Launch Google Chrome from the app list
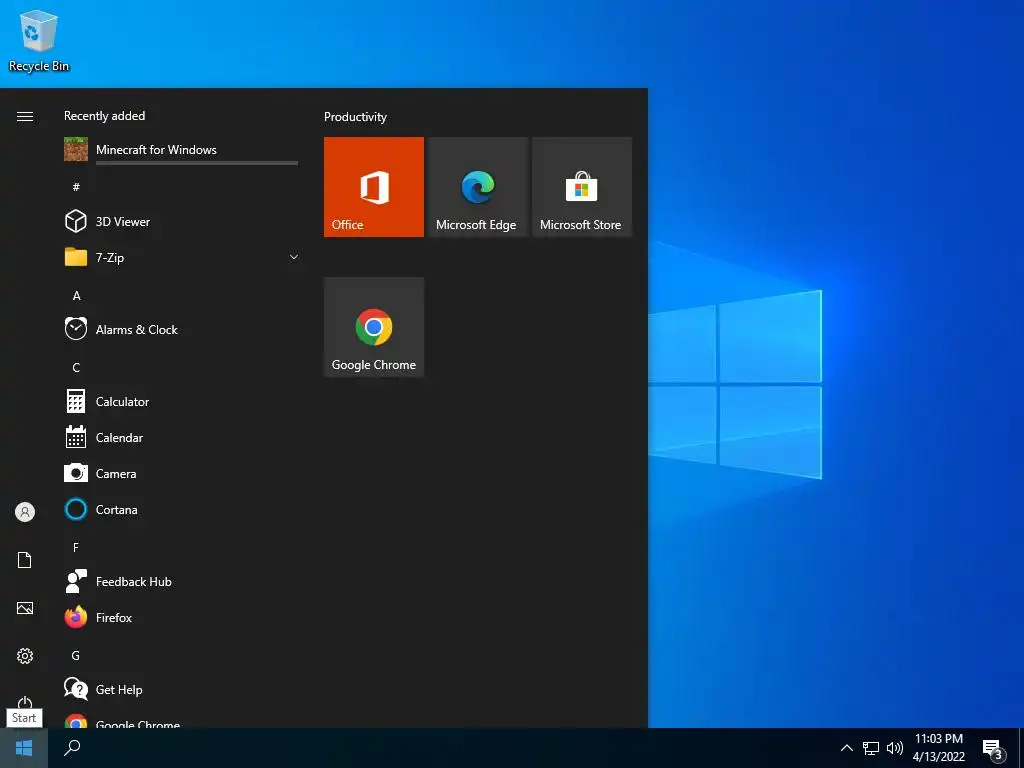Viewport: 1024px width, 768px height. click(181, 719)
